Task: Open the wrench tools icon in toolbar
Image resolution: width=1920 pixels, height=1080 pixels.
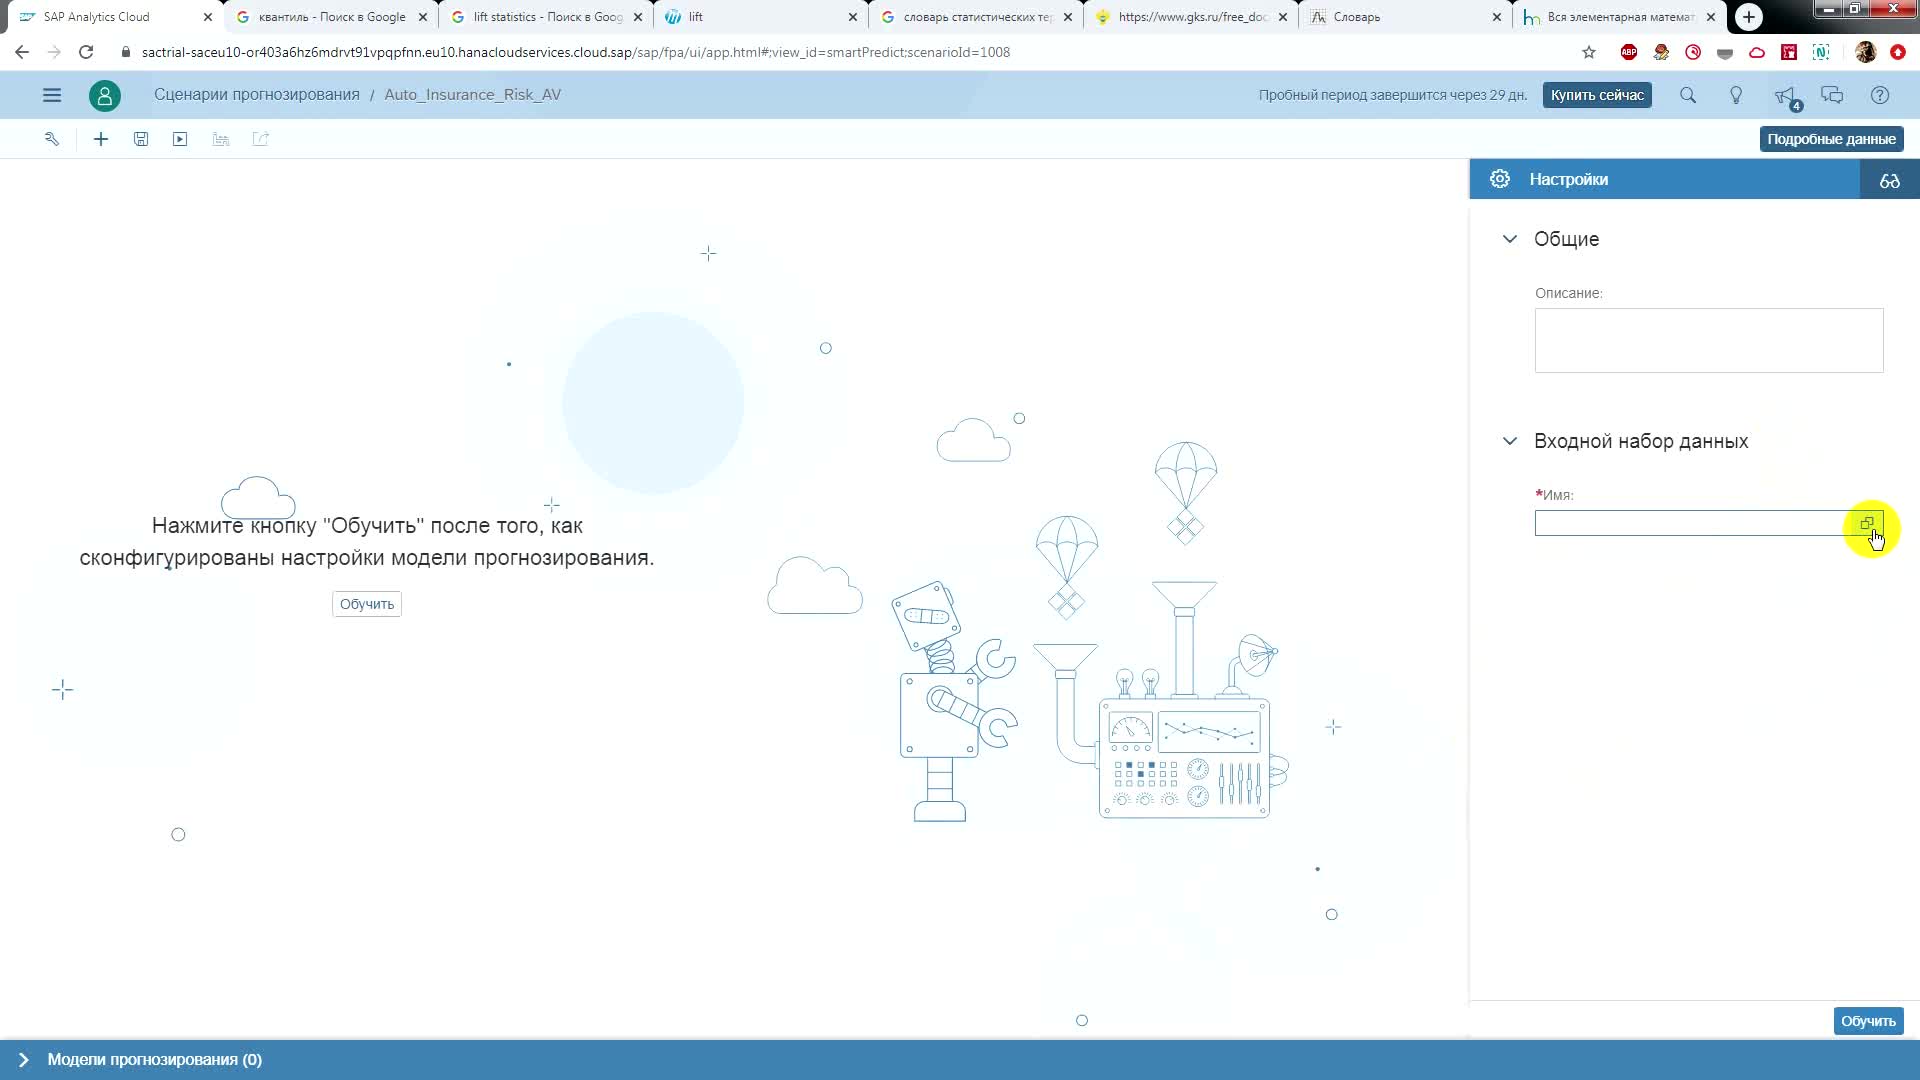Action: [52, 139]
